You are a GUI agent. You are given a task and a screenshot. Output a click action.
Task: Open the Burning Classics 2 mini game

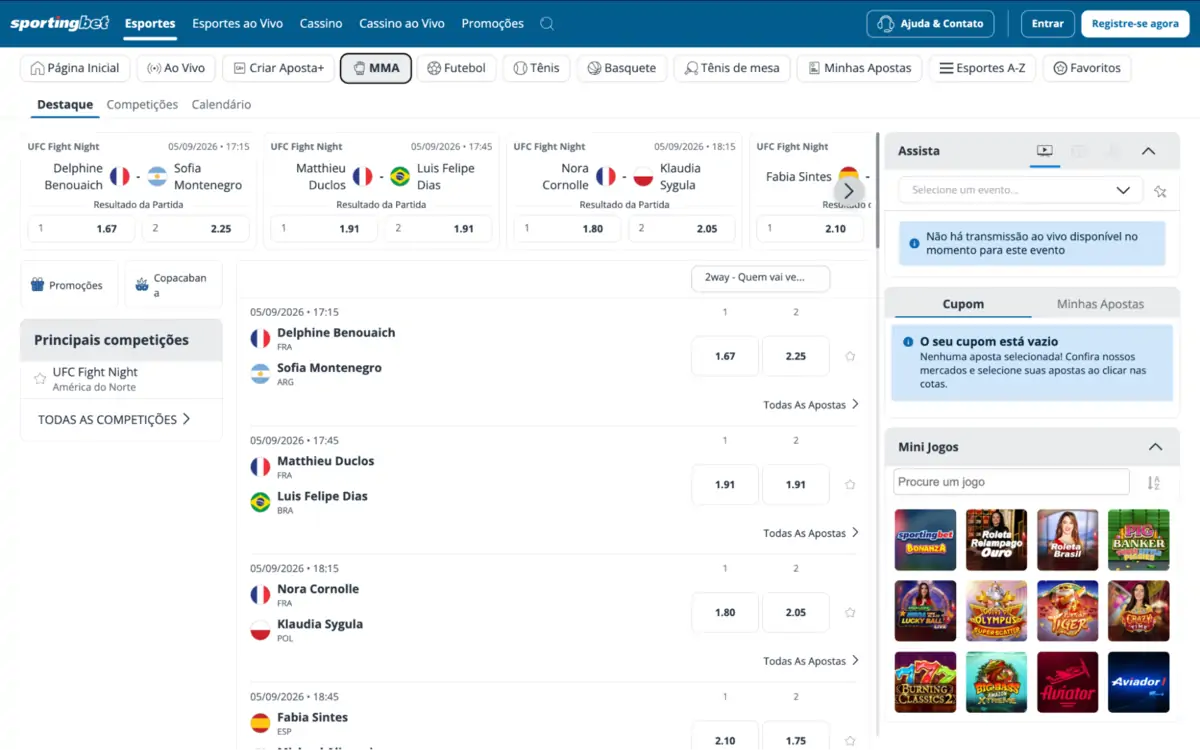925,682
